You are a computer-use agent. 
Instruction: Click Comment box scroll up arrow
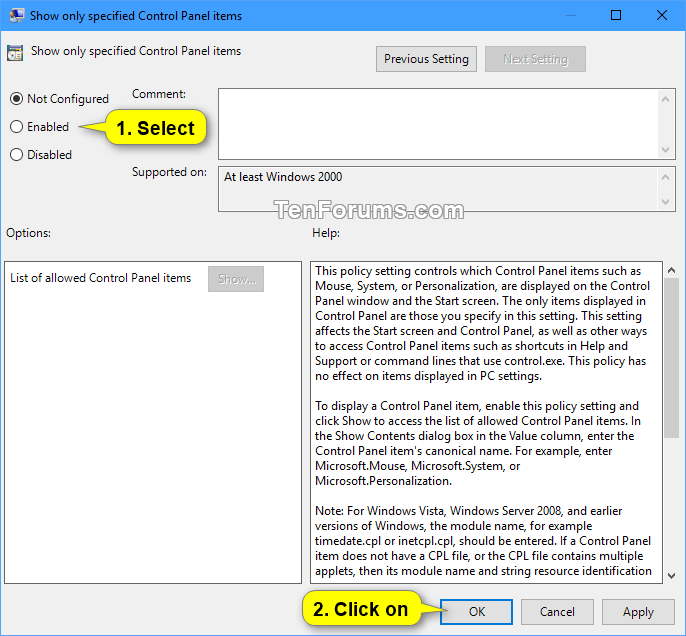[x=665, y=99]
